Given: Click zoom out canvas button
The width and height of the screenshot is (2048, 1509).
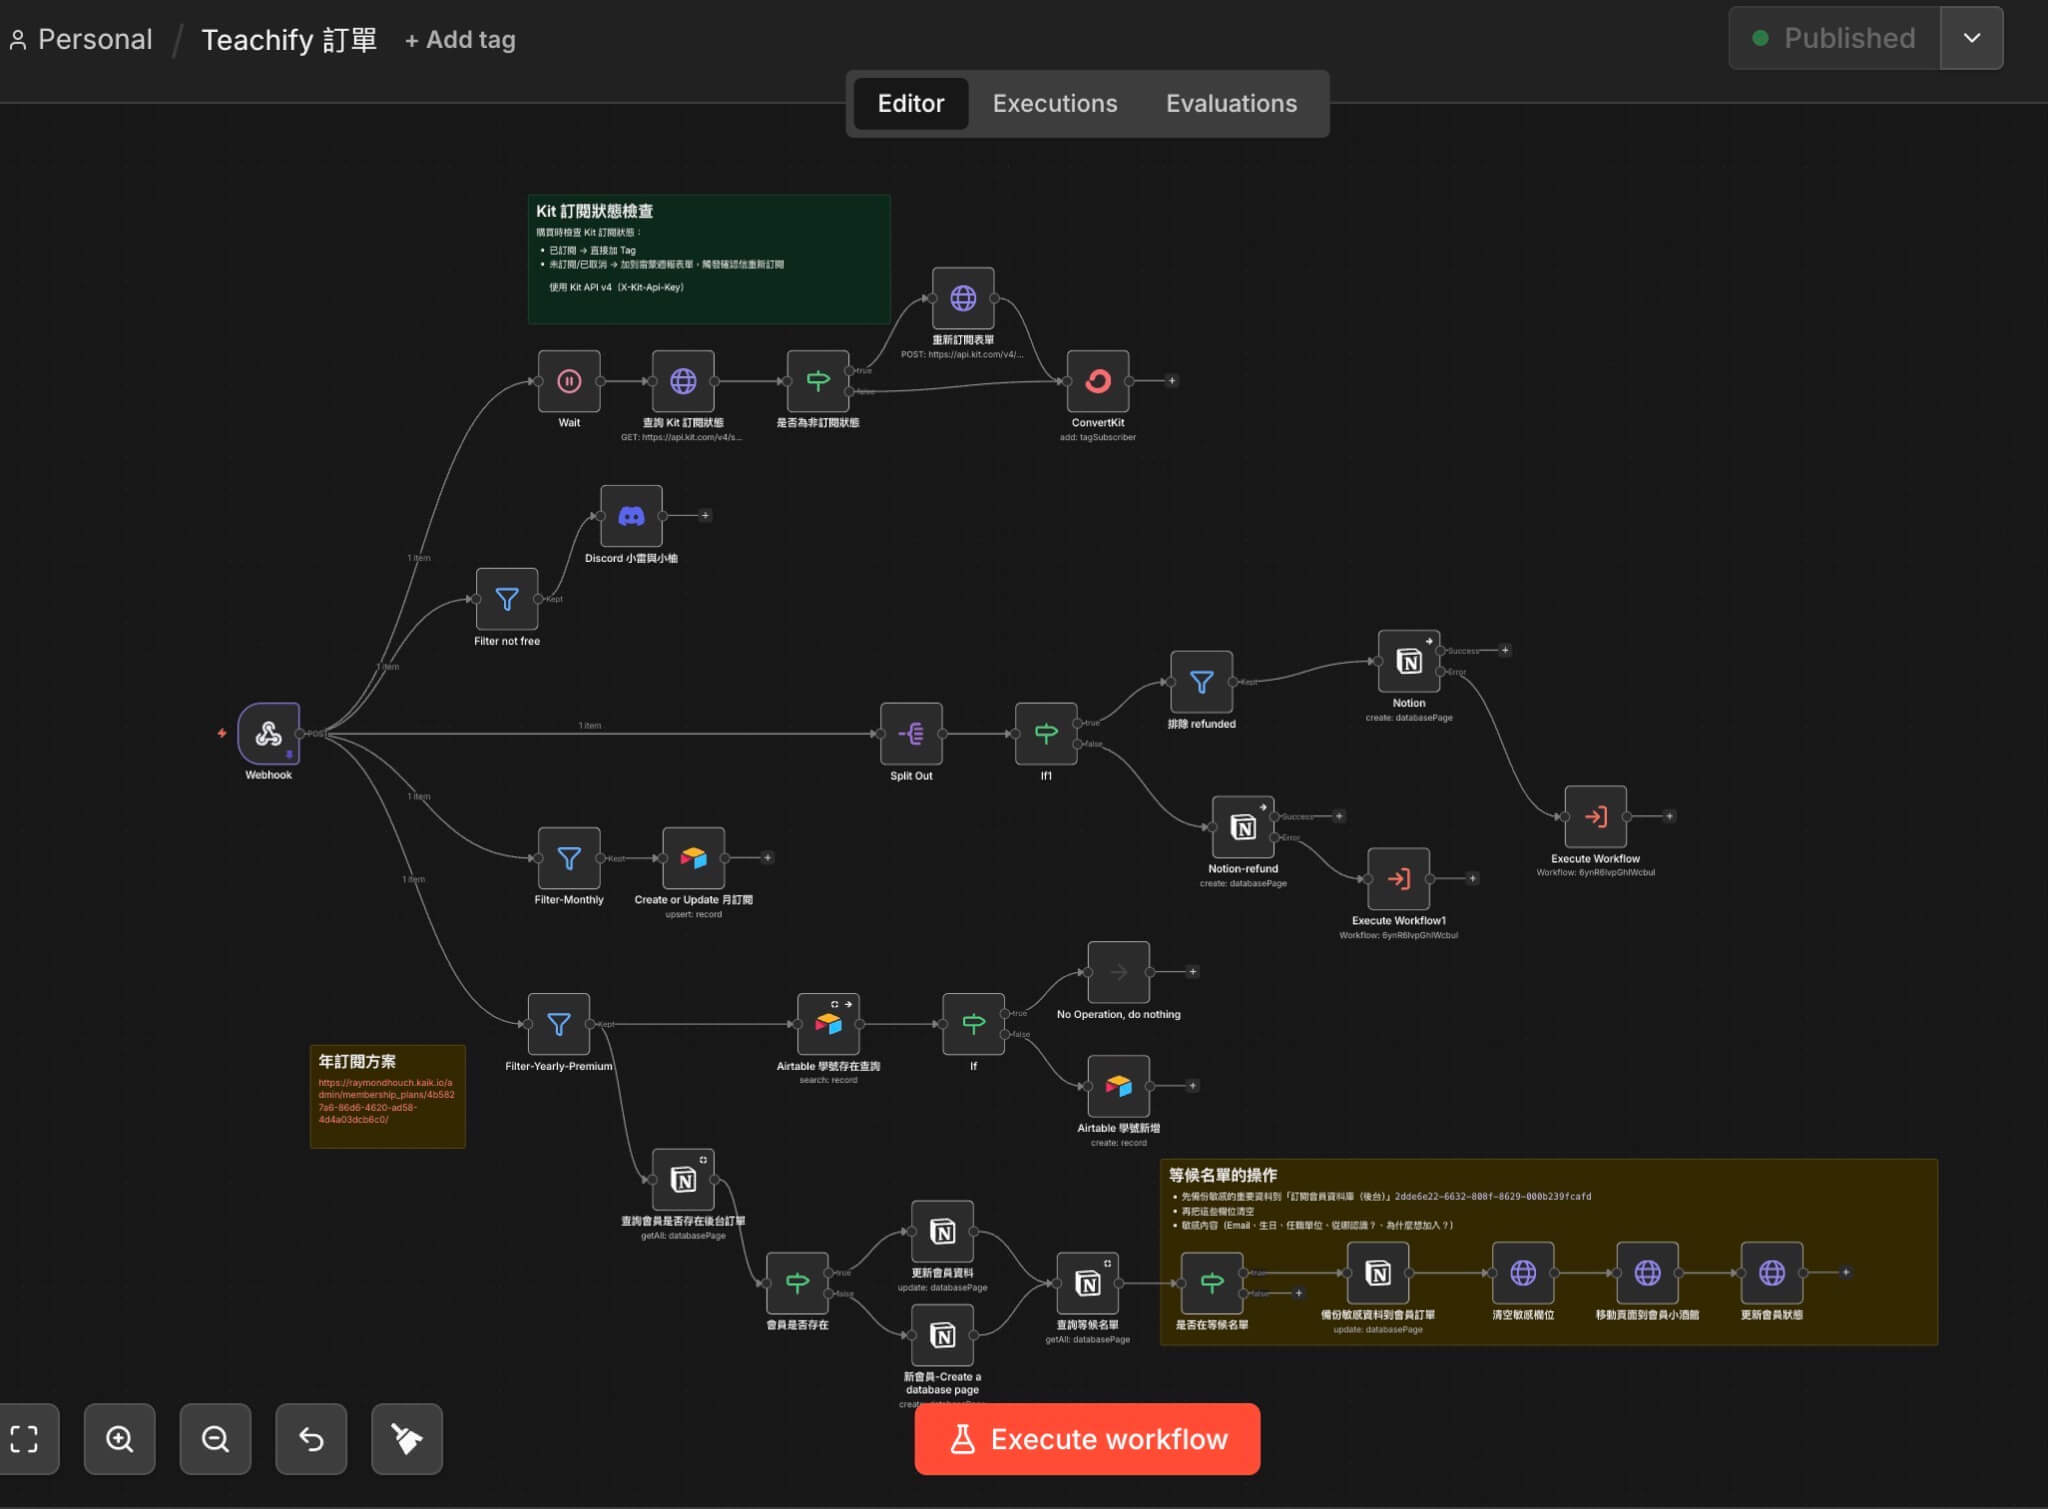Looking at the screenshot, I should click(215, 1439).
